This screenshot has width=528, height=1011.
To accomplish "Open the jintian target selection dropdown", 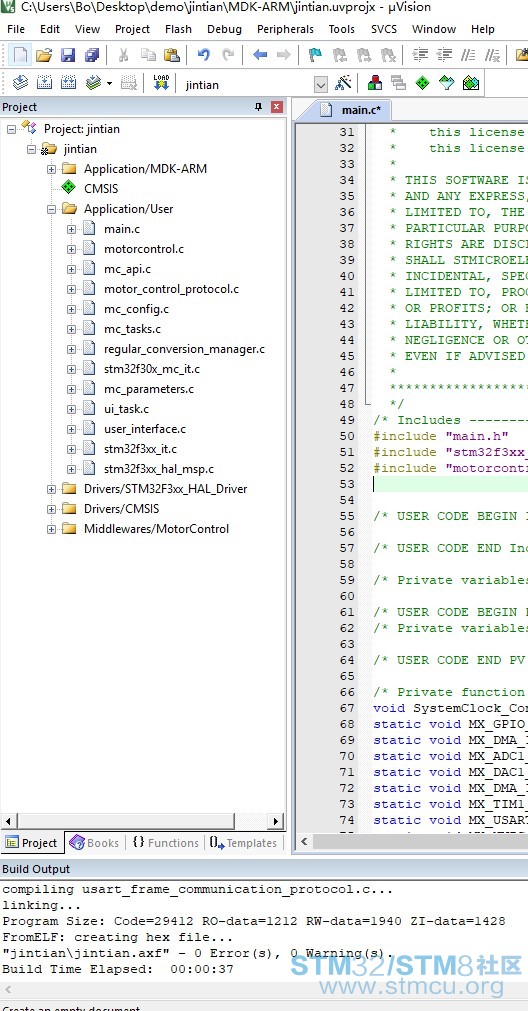I will (x=320, y=84).
